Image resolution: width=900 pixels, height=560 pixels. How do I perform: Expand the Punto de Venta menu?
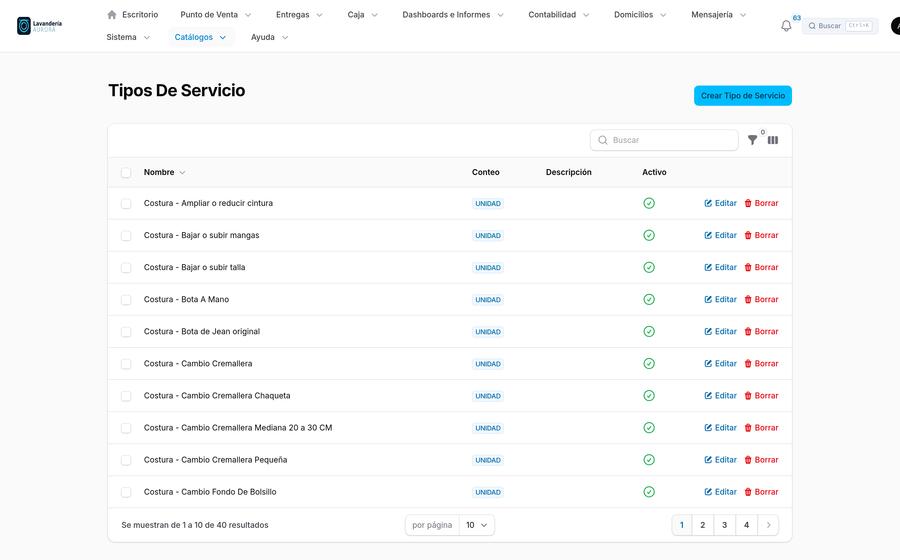[216, 14]
